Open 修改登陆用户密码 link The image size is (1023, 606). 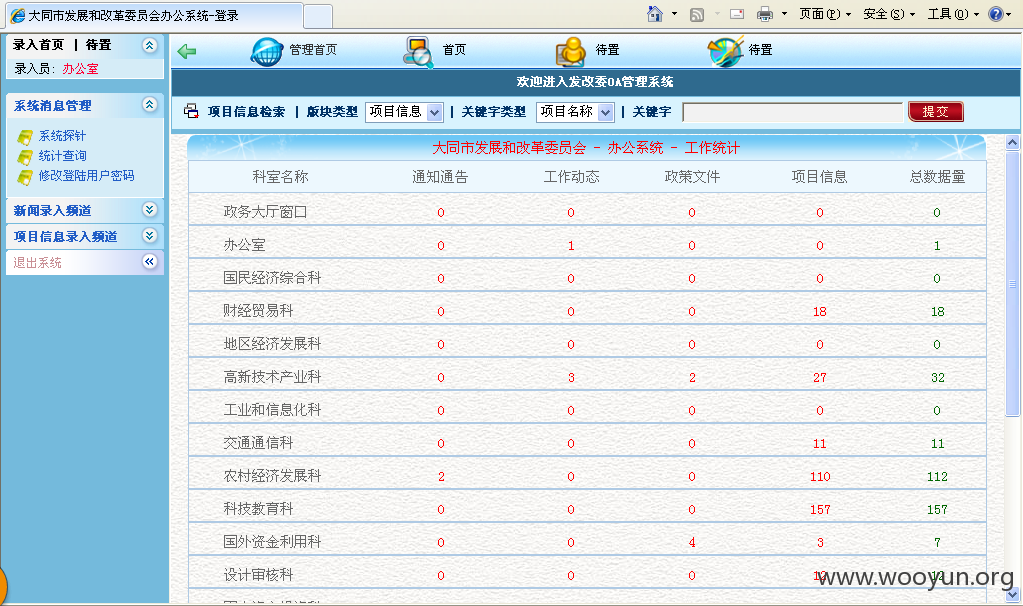(86, 175)
